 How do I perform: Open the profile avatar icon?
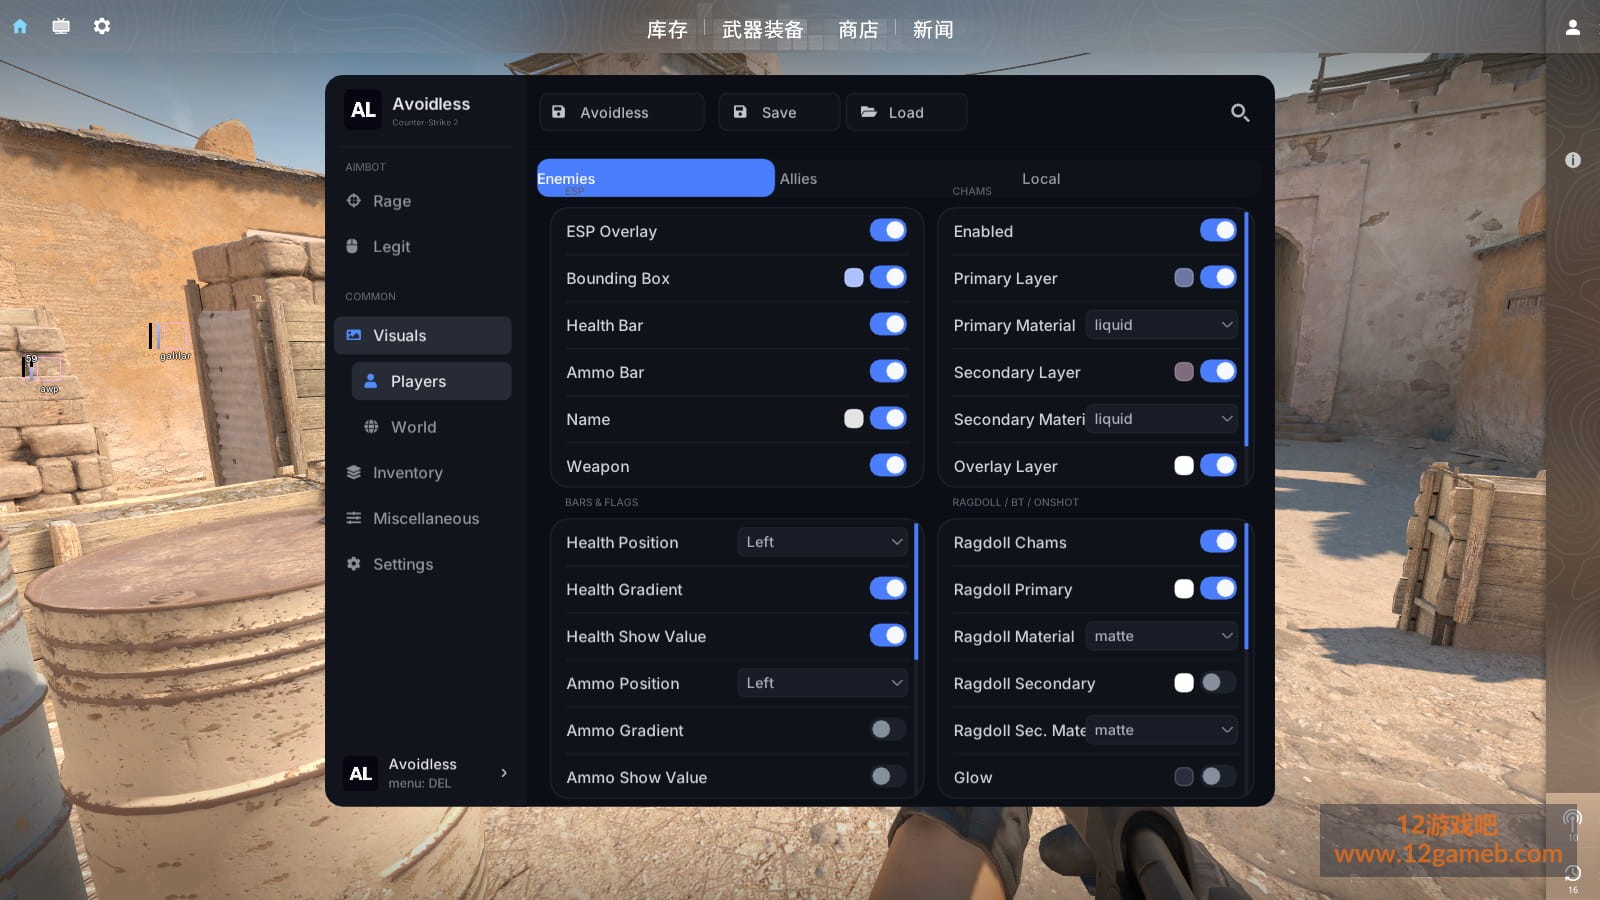point(1573,27)
